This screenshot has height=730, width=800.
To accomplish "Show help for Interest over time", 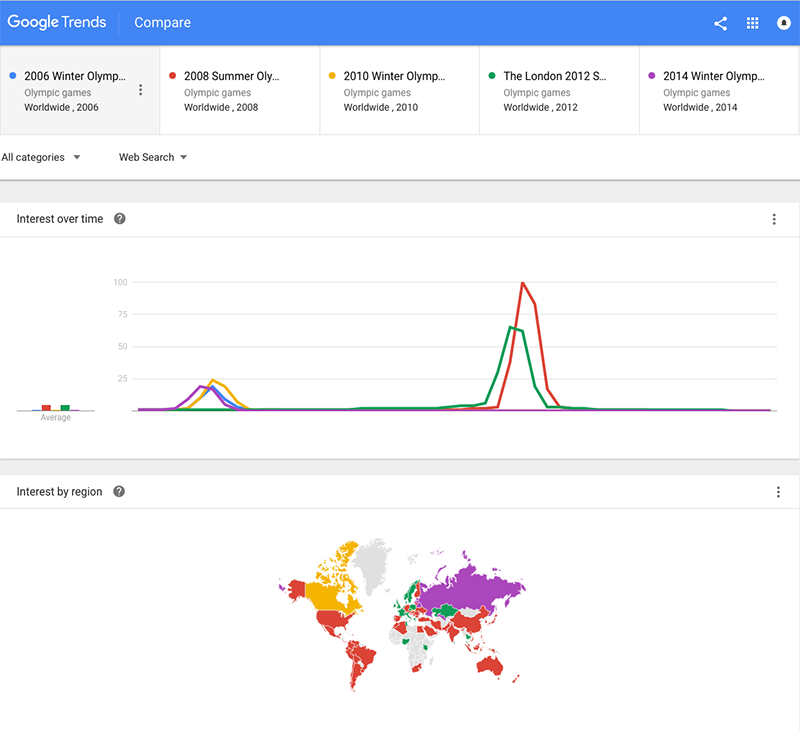I will click(x=120, y=219).
